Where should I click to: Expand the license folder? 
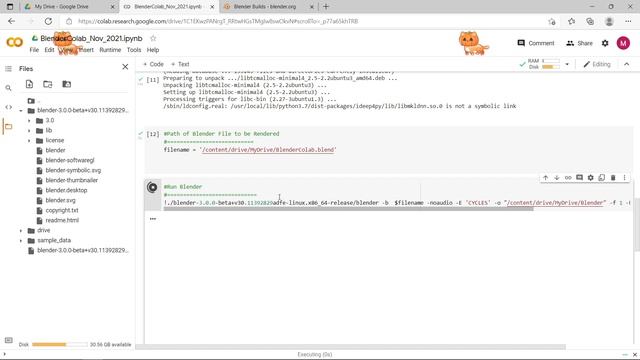(29, 141)
